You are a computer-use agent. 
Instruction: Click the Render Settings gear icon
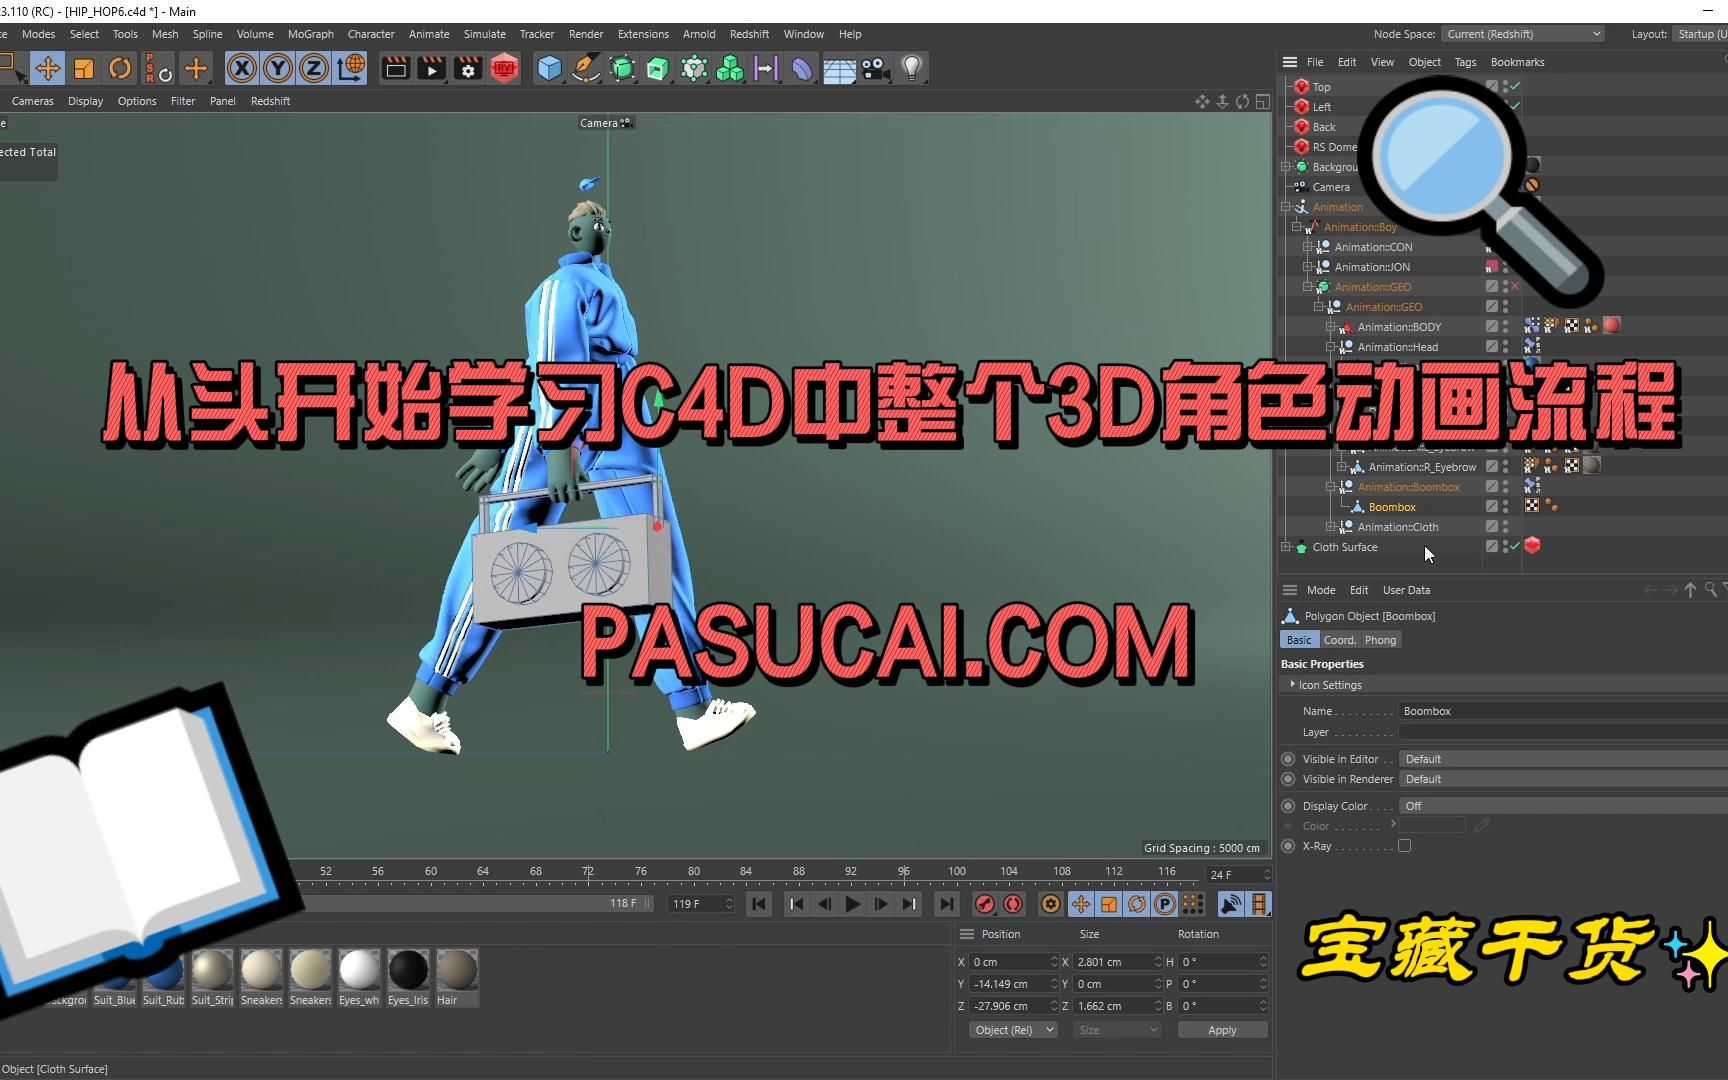[467, 68]
